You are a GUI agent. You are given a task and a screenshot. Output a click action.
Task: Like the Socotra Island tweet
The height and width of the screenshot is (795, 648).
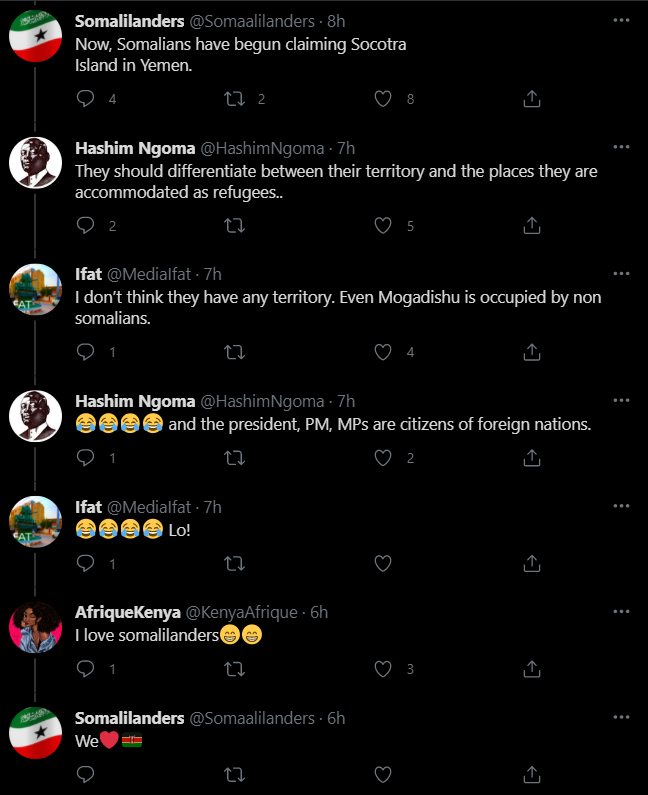tap(382, 98)
